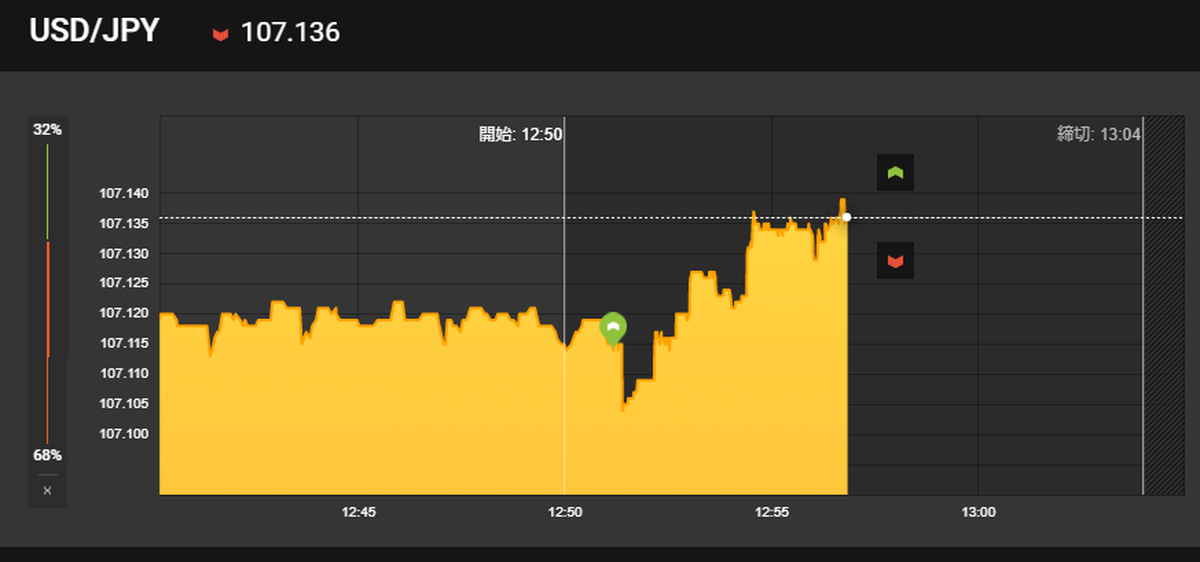Click the 13:00 time axis label

978,512
